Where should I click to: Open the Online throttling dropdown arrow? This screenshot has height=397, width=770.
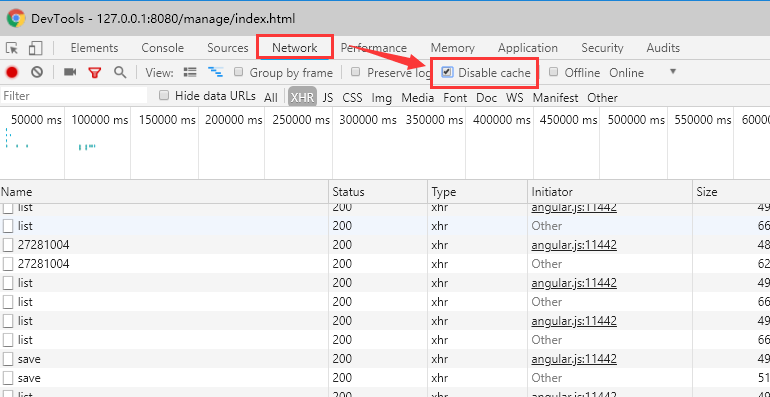[x=673, y=72]
